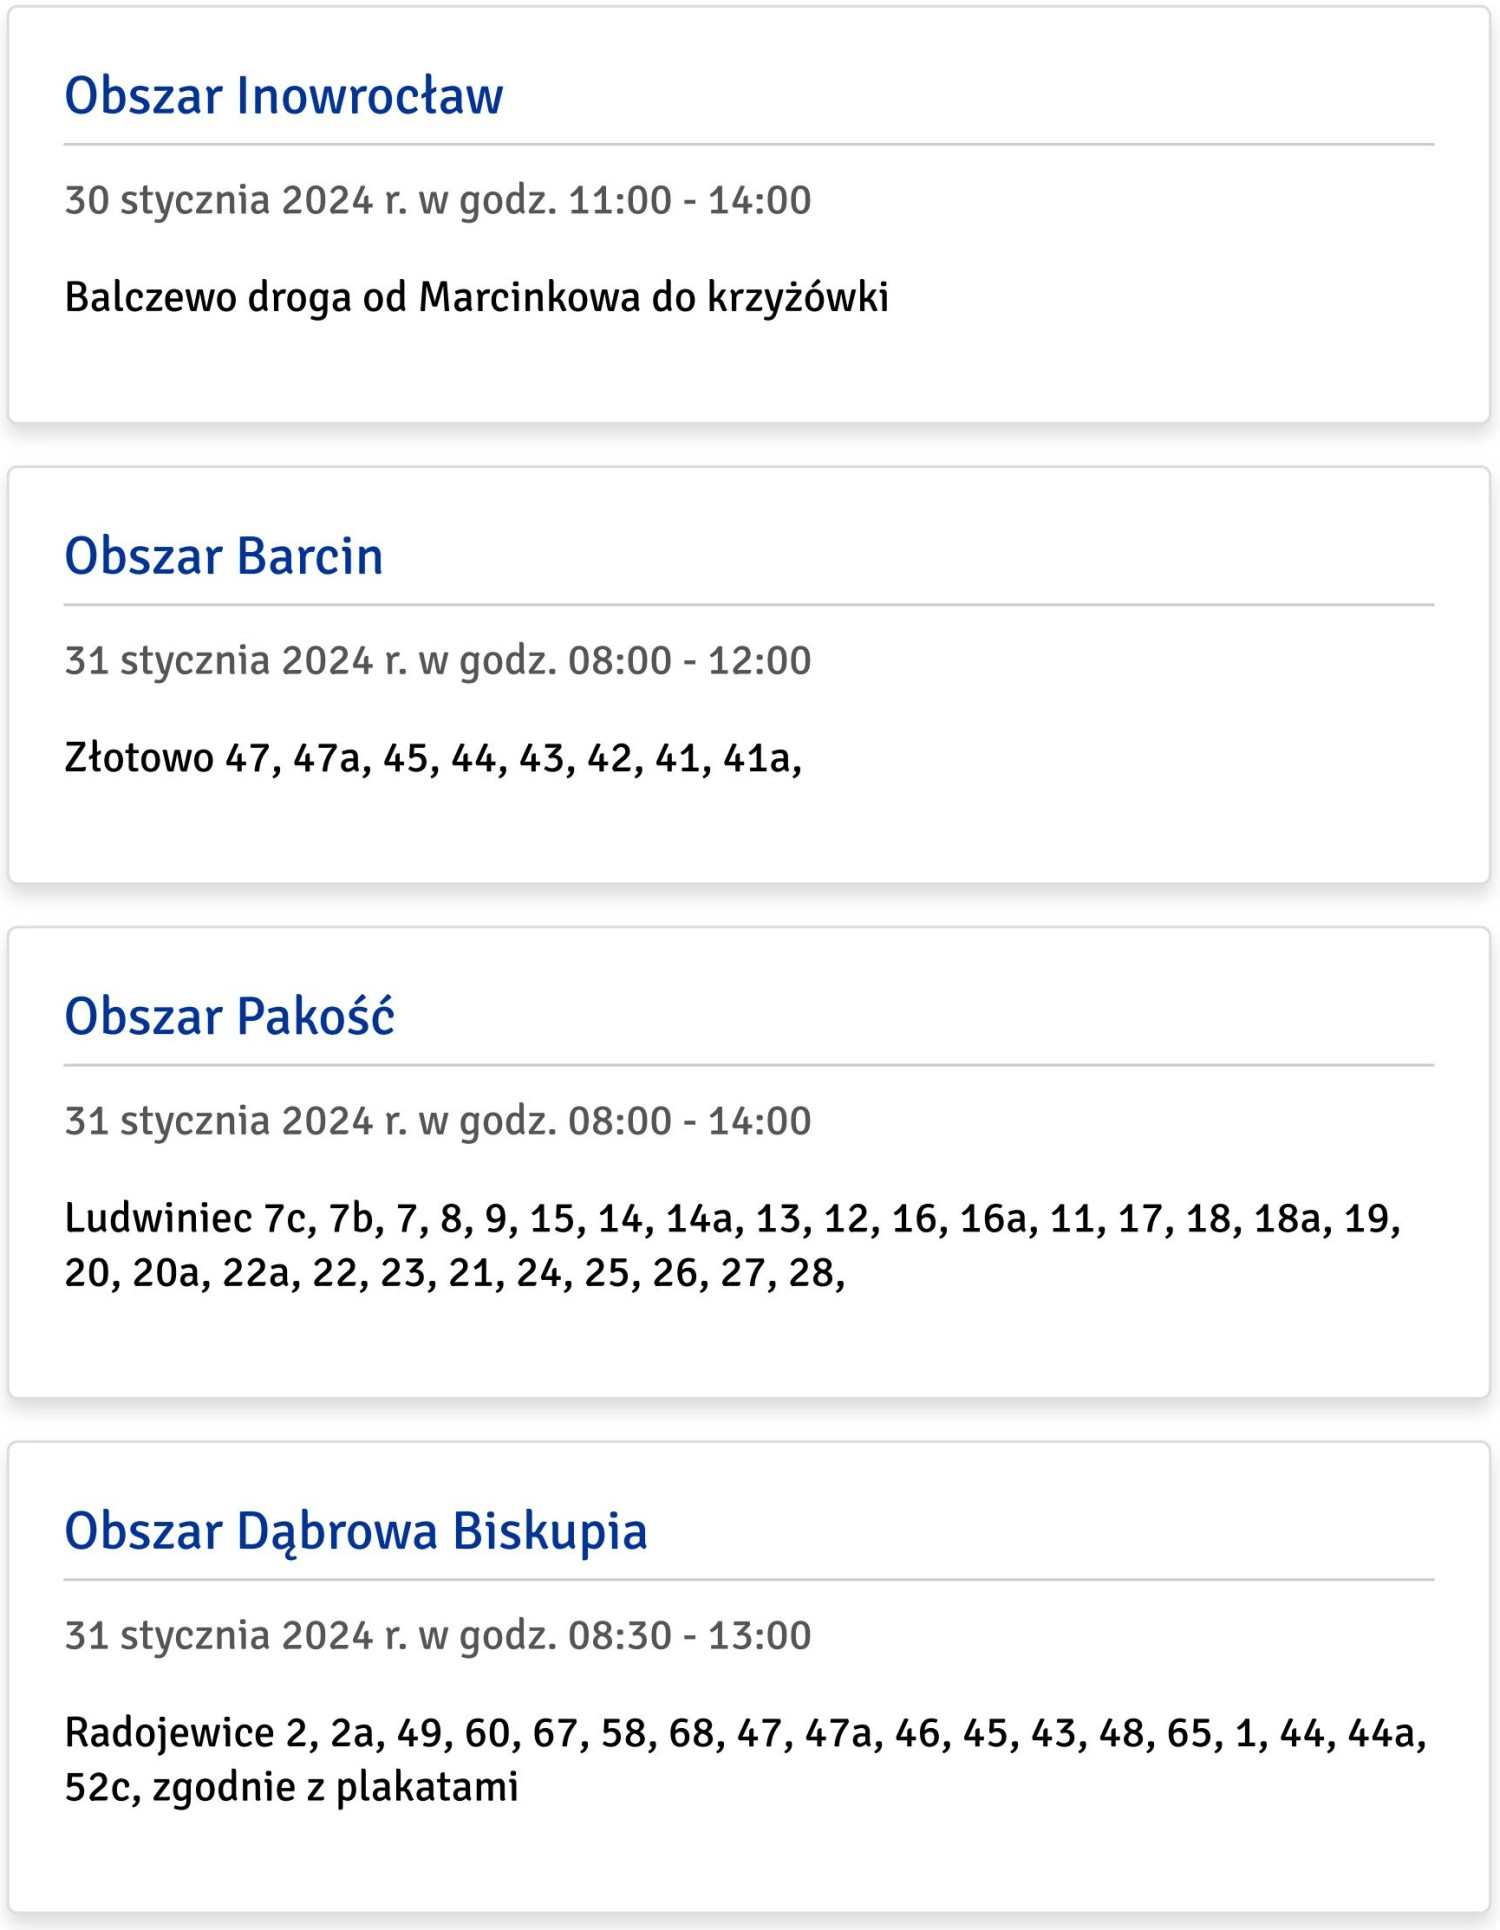
Task: Select house number 14a in Ludwiniec list
Action: (x=699, y=1218)
